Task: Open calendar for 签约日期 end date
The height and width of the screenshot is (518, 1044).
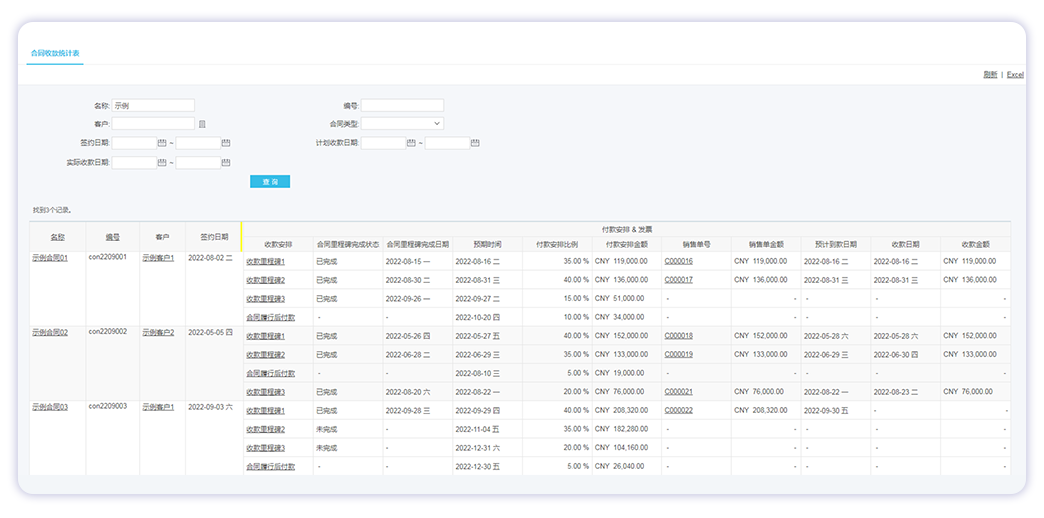Action: click(x=226, y=143)
